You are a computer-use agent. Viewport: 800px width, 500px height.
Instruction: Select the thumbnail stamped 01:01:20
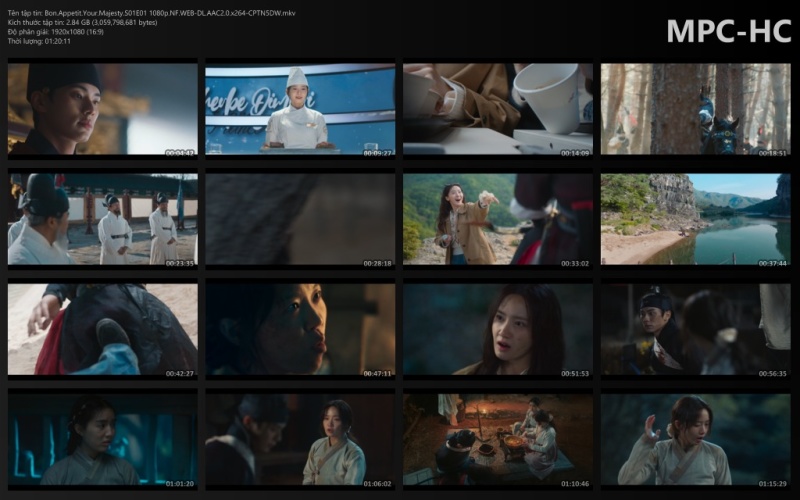[x=103, y=439]
